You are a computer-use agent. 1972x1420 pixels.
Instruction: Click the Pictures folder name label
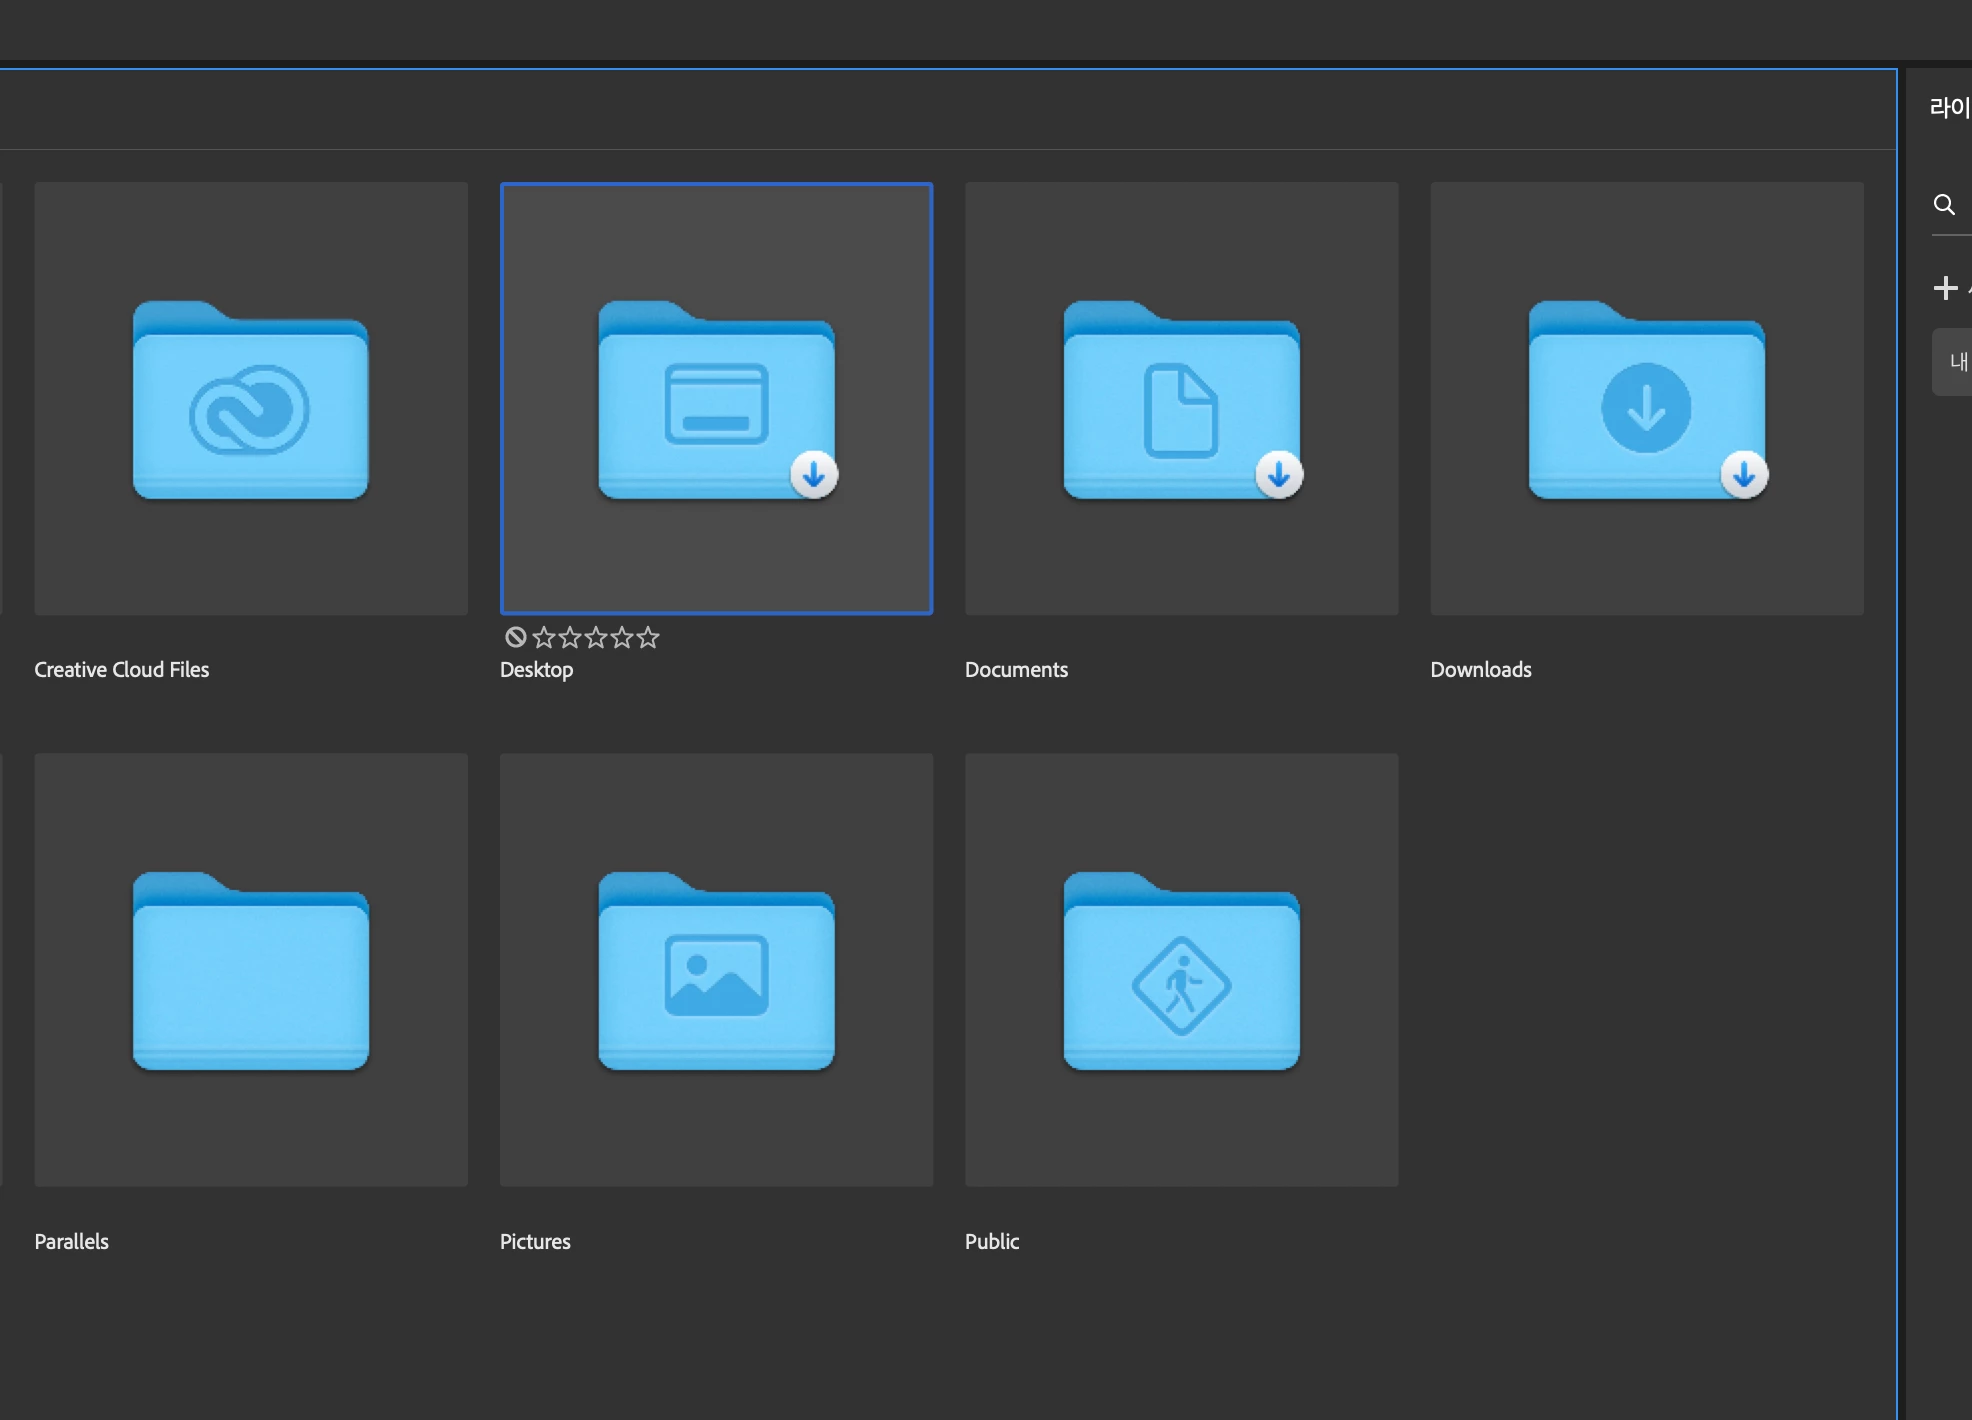535,1242
